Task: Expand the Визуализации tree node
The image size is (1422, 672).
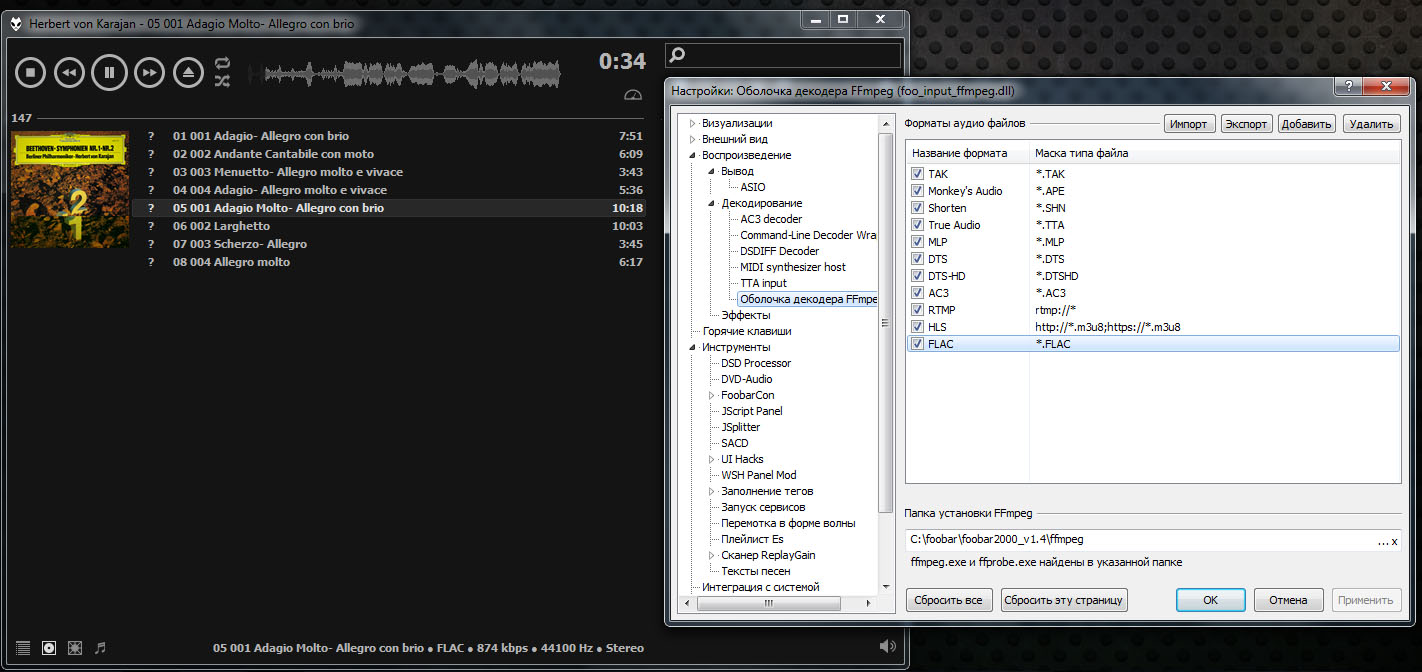Action: coord(692,124)
